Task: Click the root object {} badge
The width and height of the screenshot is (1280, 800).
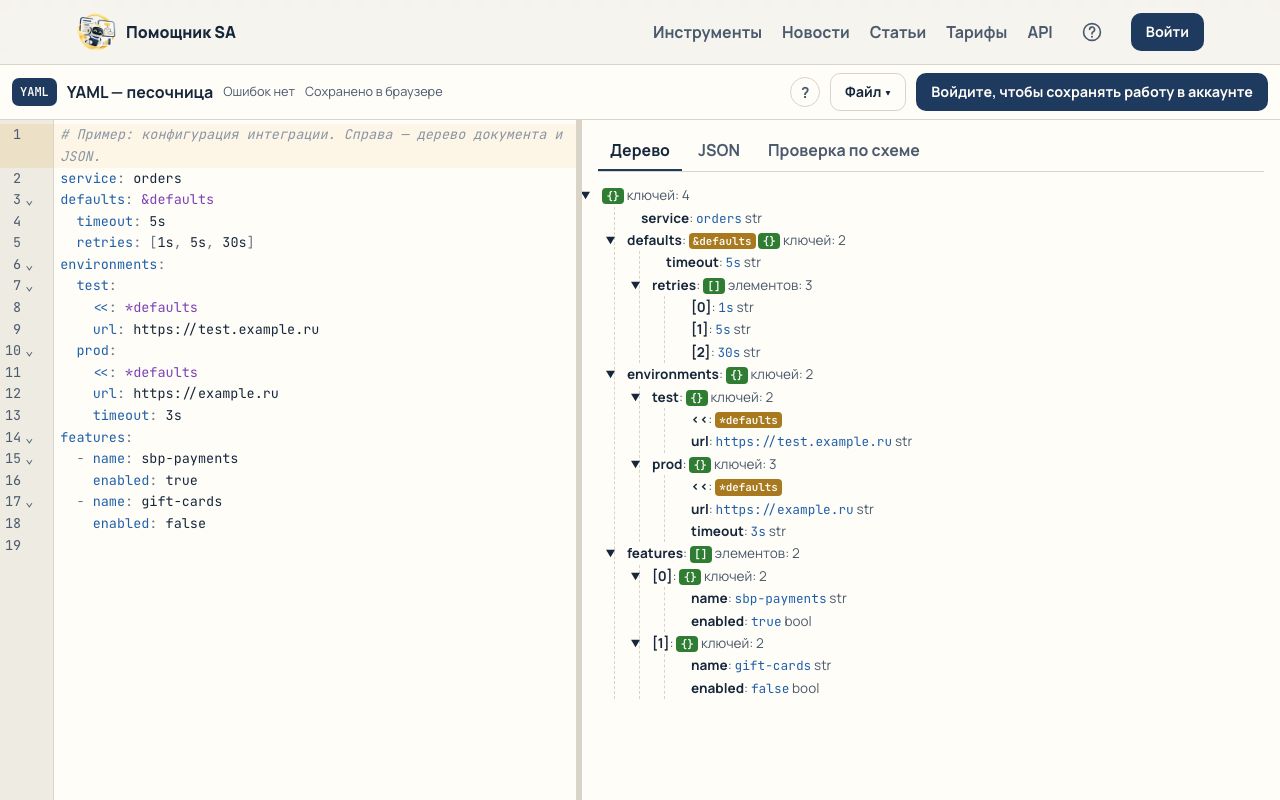Action: click(x=613, y=196)
